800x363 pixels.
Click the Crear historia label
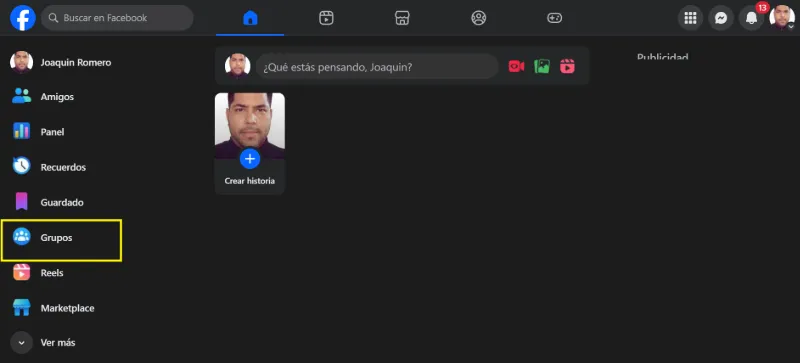(x=249, y=181)
